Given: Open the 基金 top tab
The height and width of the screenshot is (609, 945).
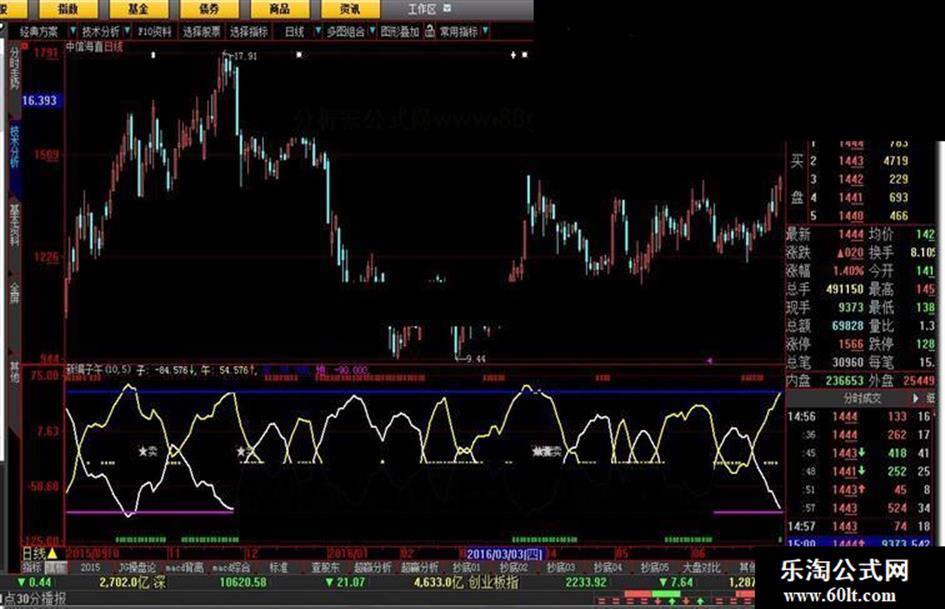Looking at the screenshot, I should [x=139, y=8].
